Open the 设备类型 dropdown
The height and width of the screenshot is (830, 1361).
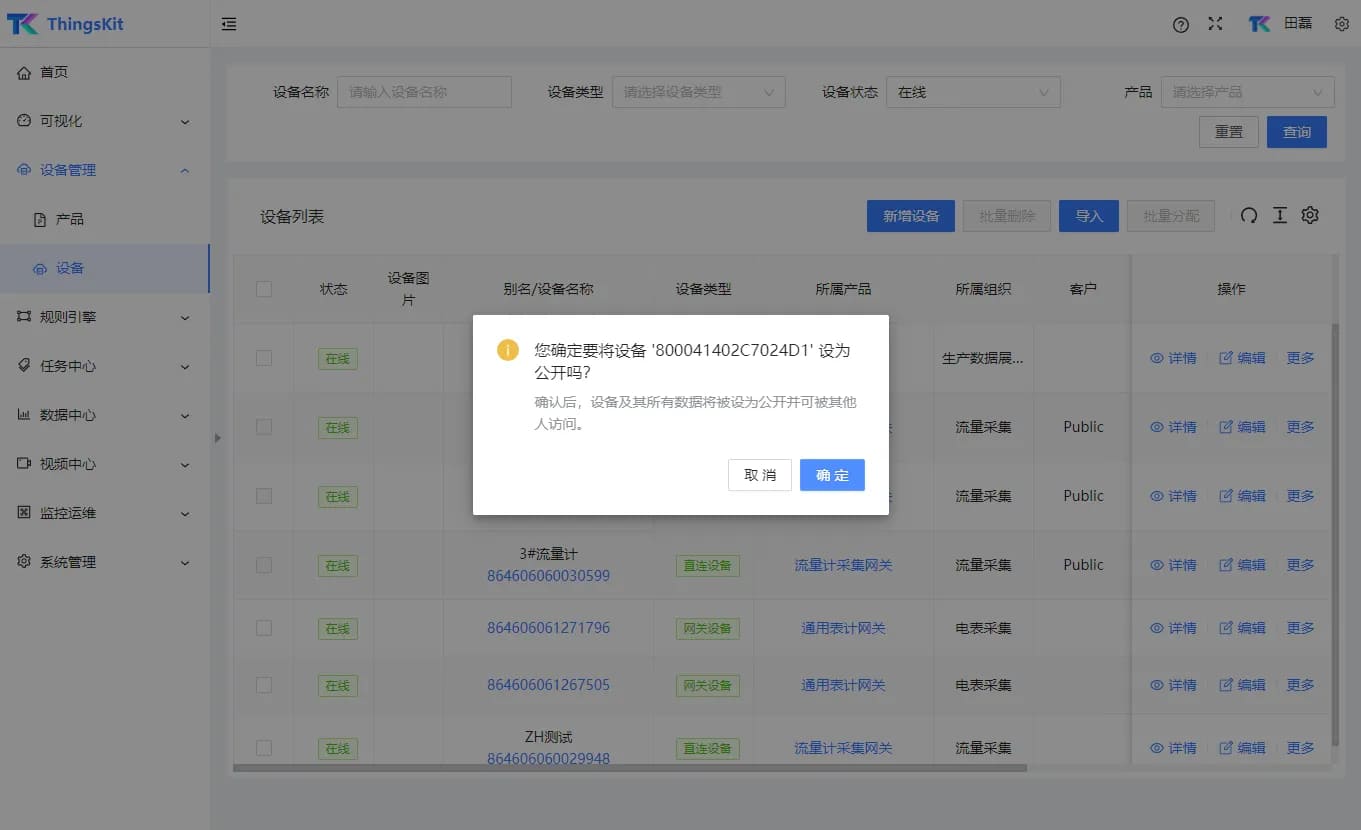tap(699, 91)
